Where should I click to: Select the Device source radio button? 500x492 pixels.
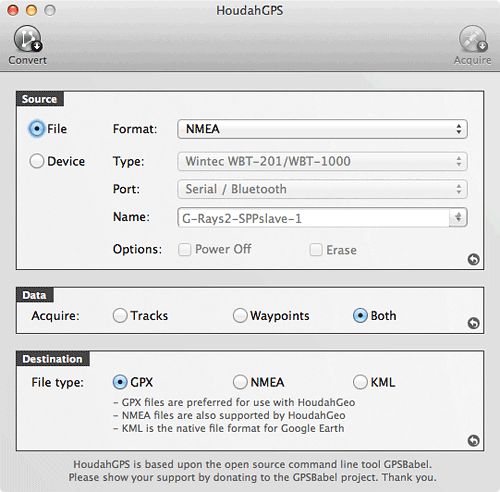[x=36, y=161]
